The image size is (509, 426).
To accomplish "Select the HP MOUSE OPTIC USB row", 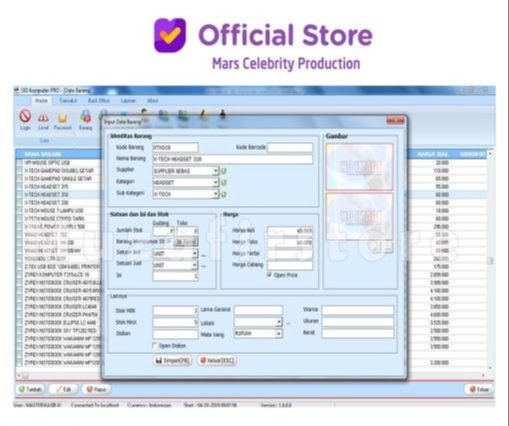I will pos(58,163).
